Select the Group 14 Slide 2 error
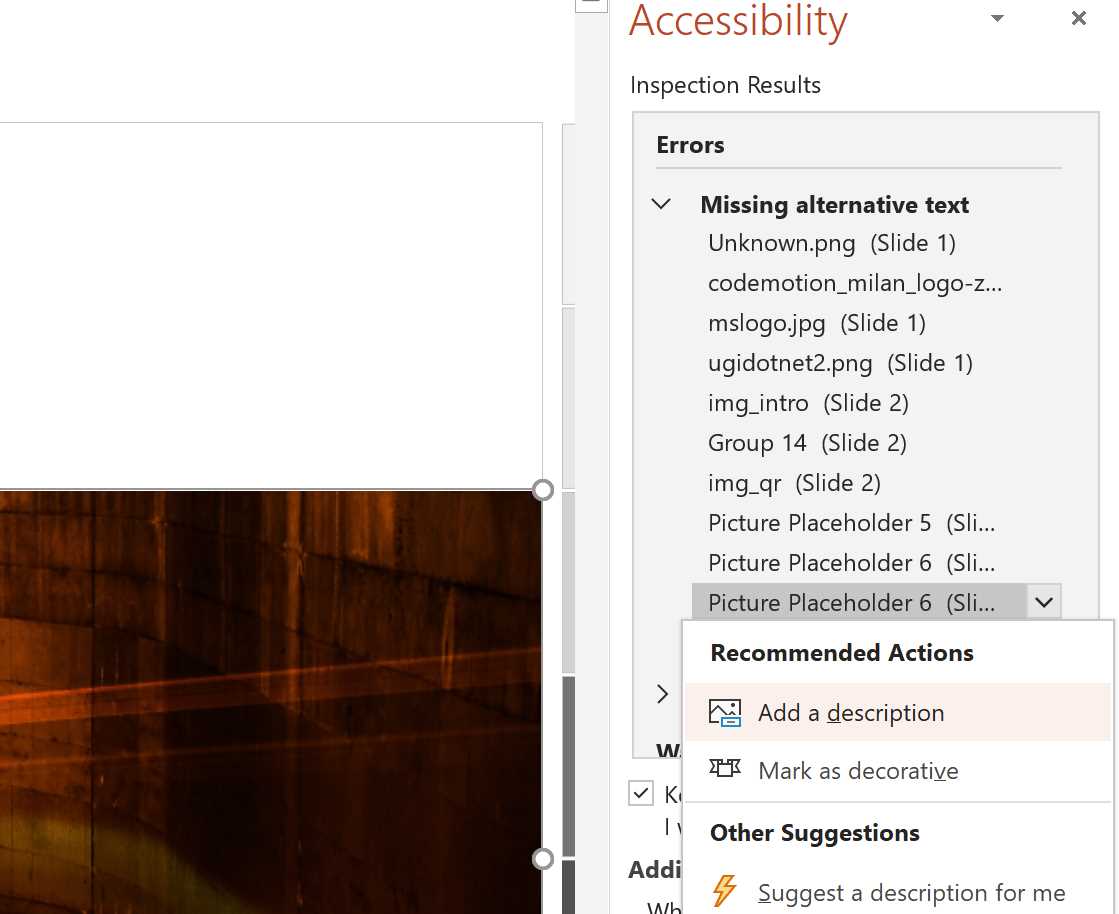Image resolution: width=1119 pixels, height=914 pixels. pos(806,442)
